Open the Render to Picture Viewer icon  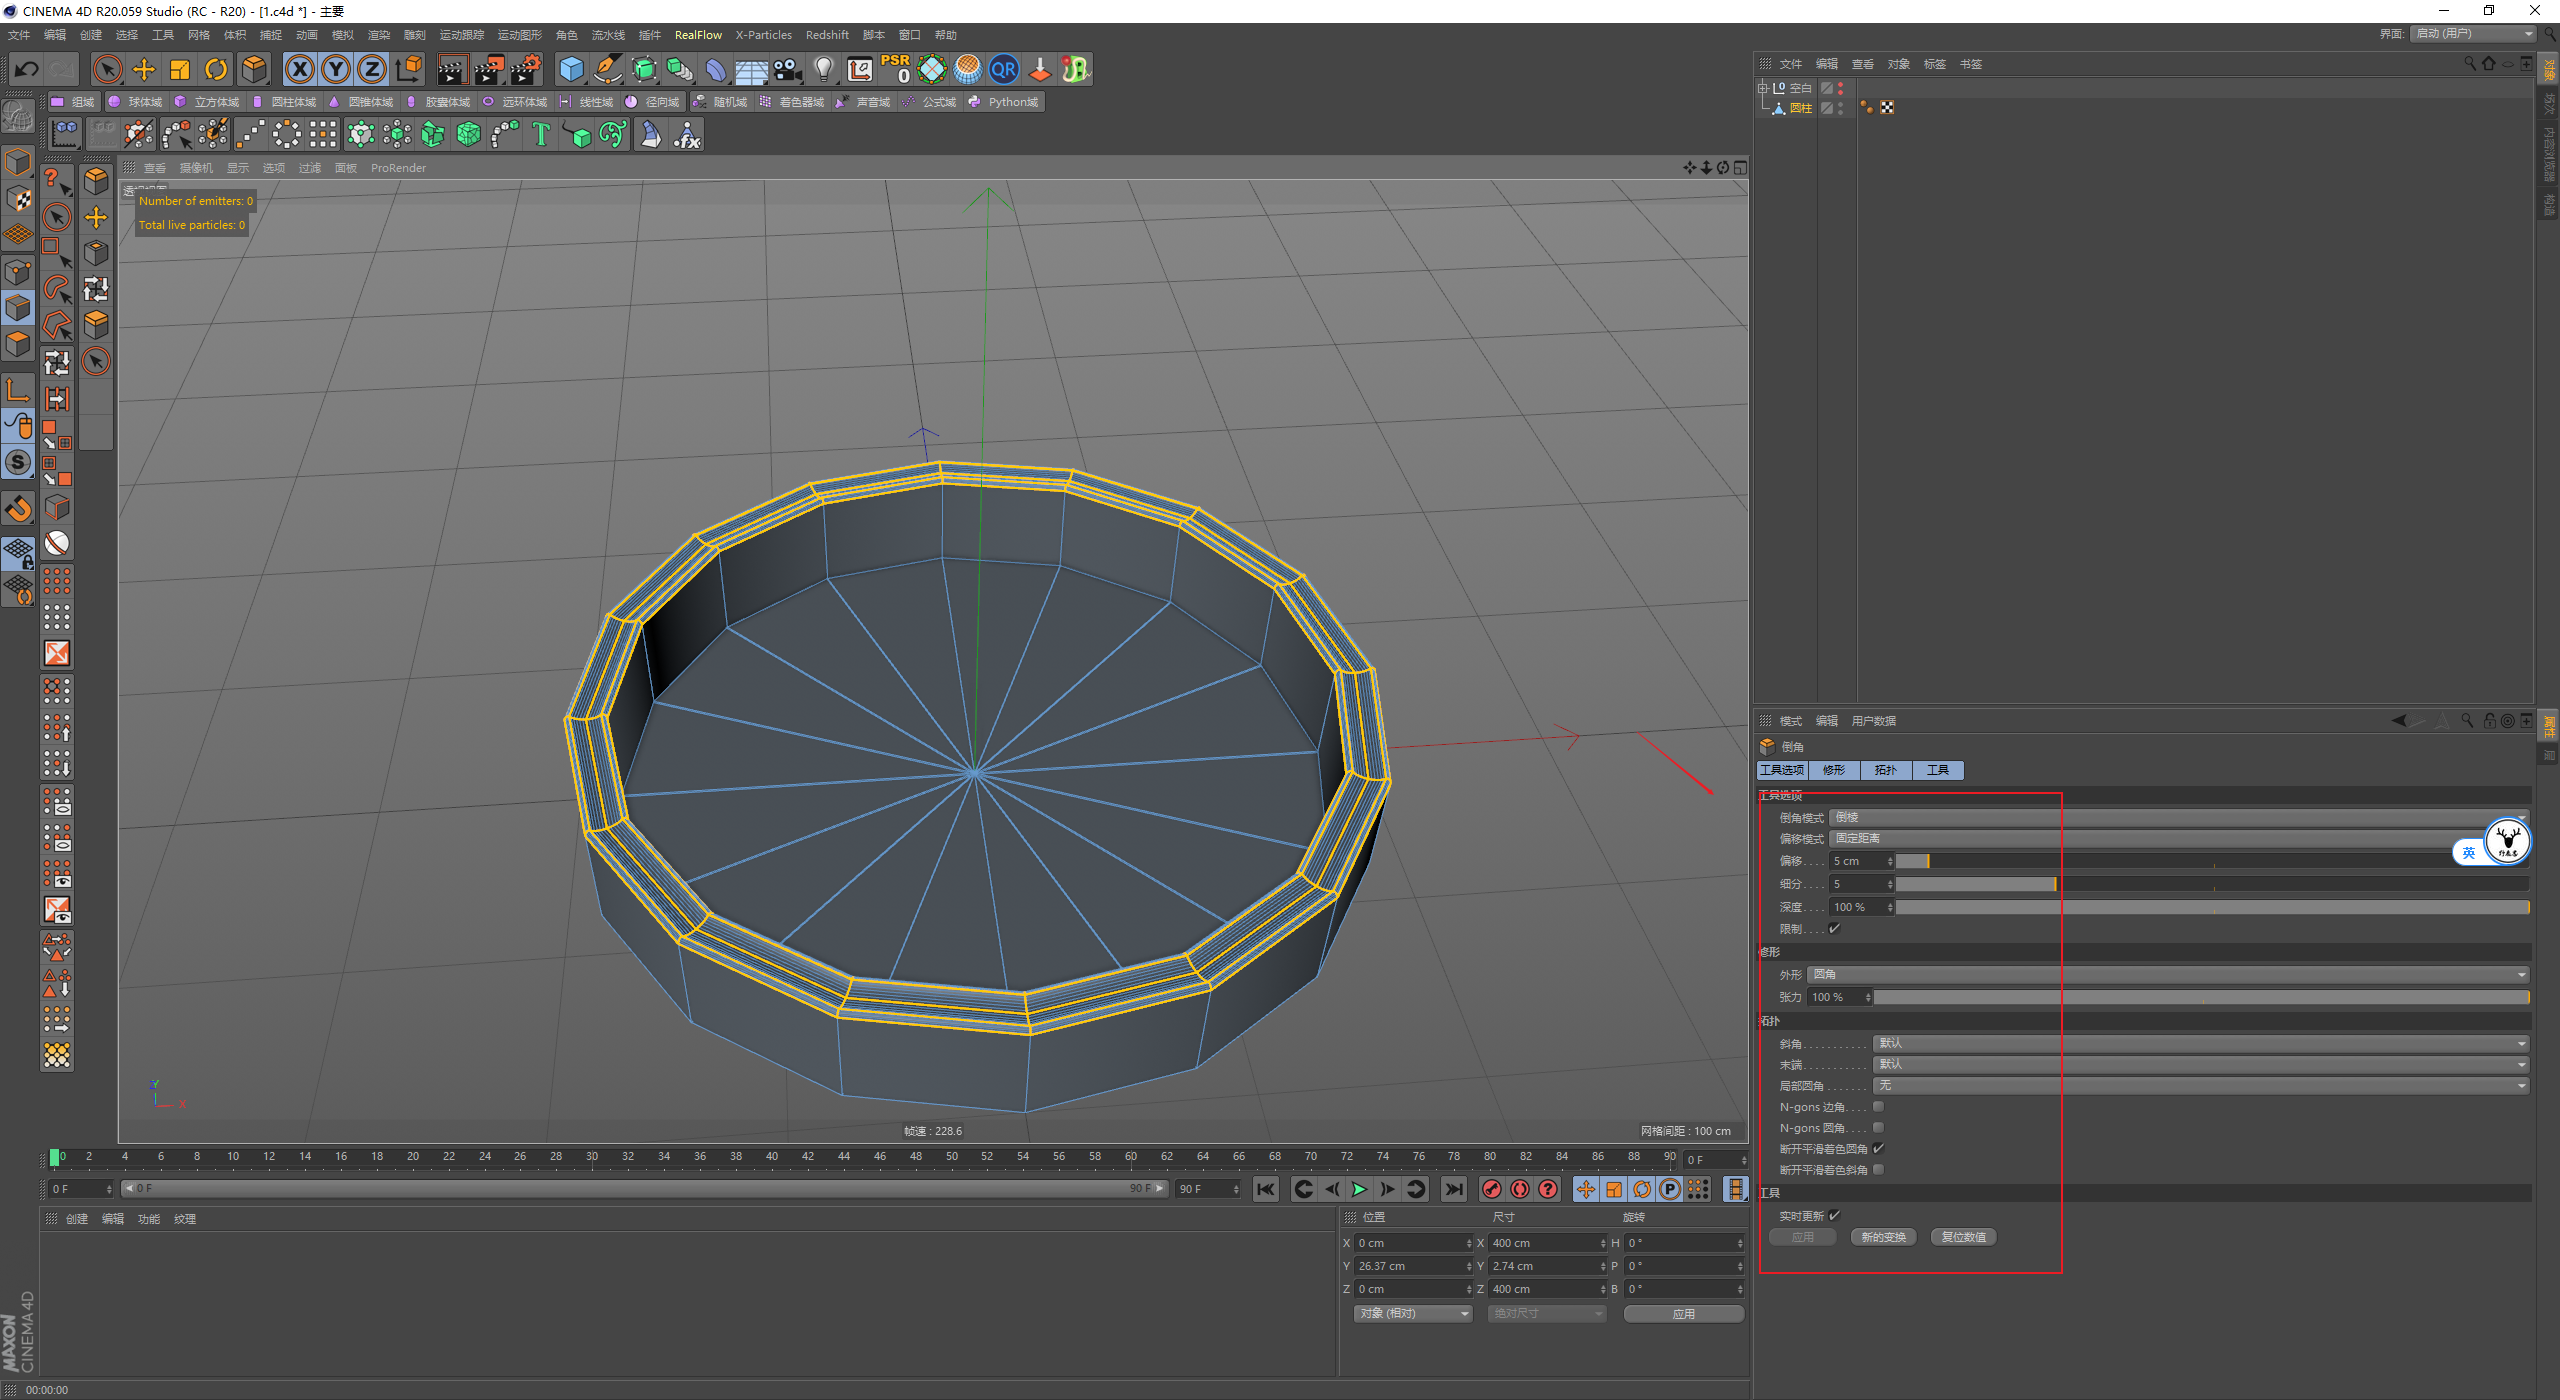click(488, 69)
